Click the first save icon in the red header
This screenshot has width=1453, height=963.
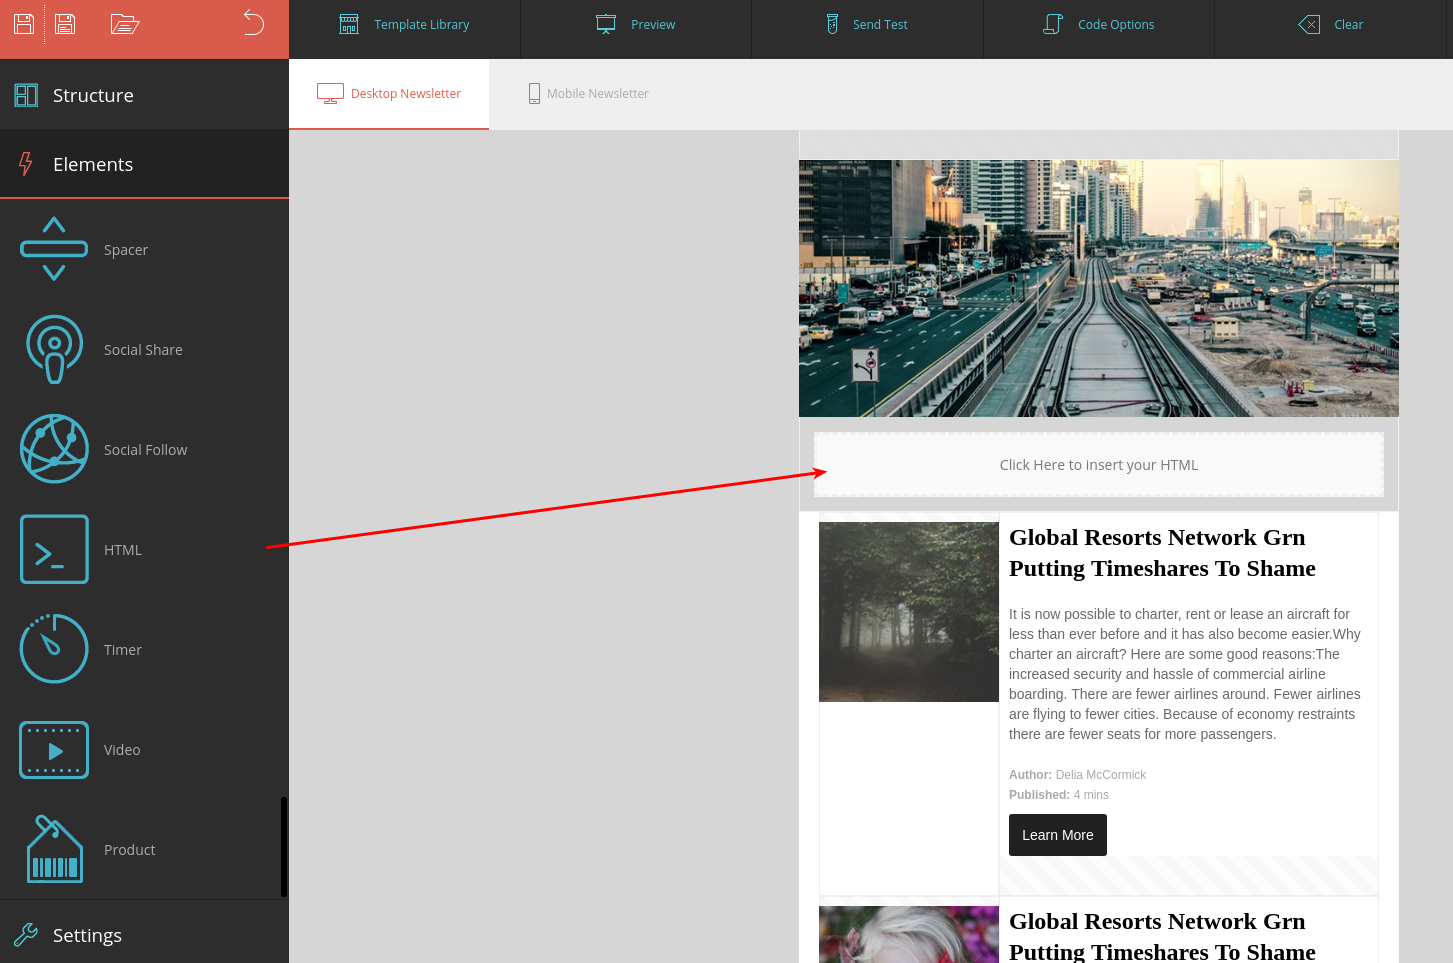coord(24,23)
